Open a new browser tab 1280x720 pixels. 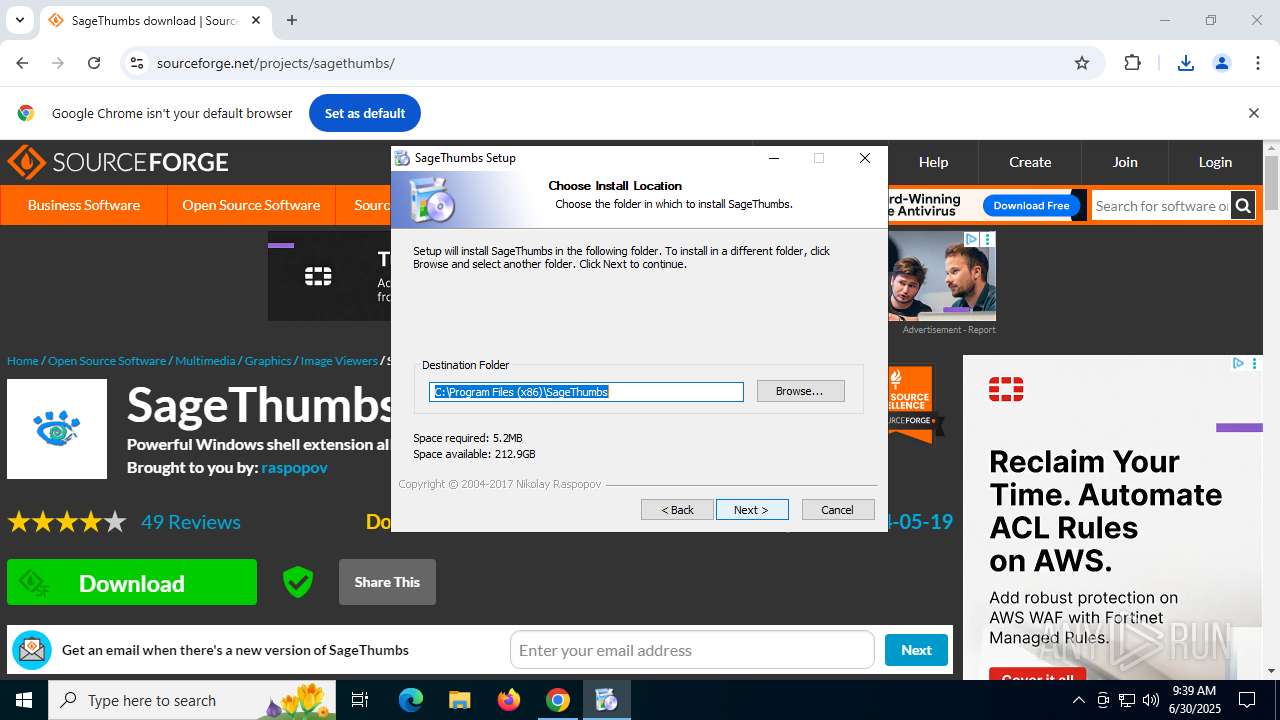coord(292,20)
